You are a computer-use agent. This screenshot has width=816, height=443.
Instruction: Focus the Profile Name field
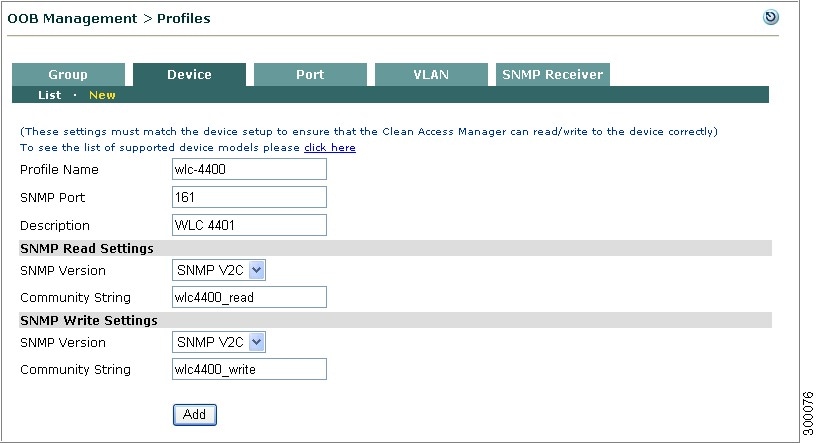point(249,169)
